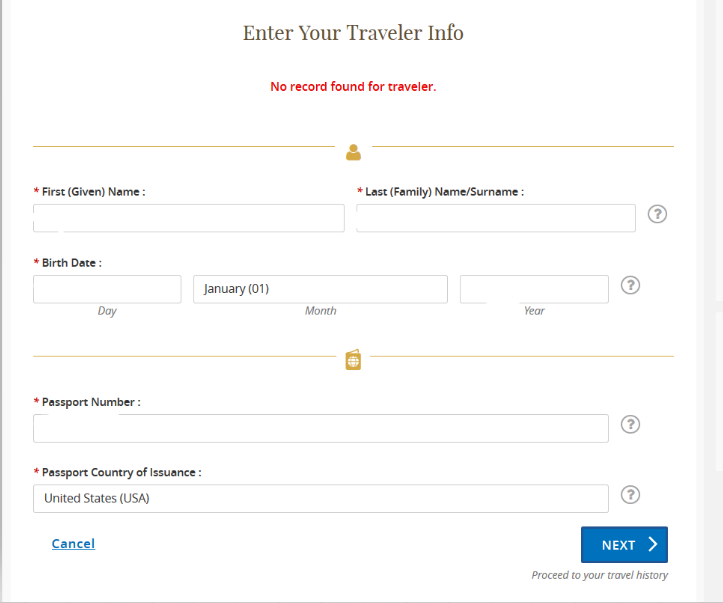The image size is (723, 603).
Task: Click the NEXT button
Action: pos(624,544)
